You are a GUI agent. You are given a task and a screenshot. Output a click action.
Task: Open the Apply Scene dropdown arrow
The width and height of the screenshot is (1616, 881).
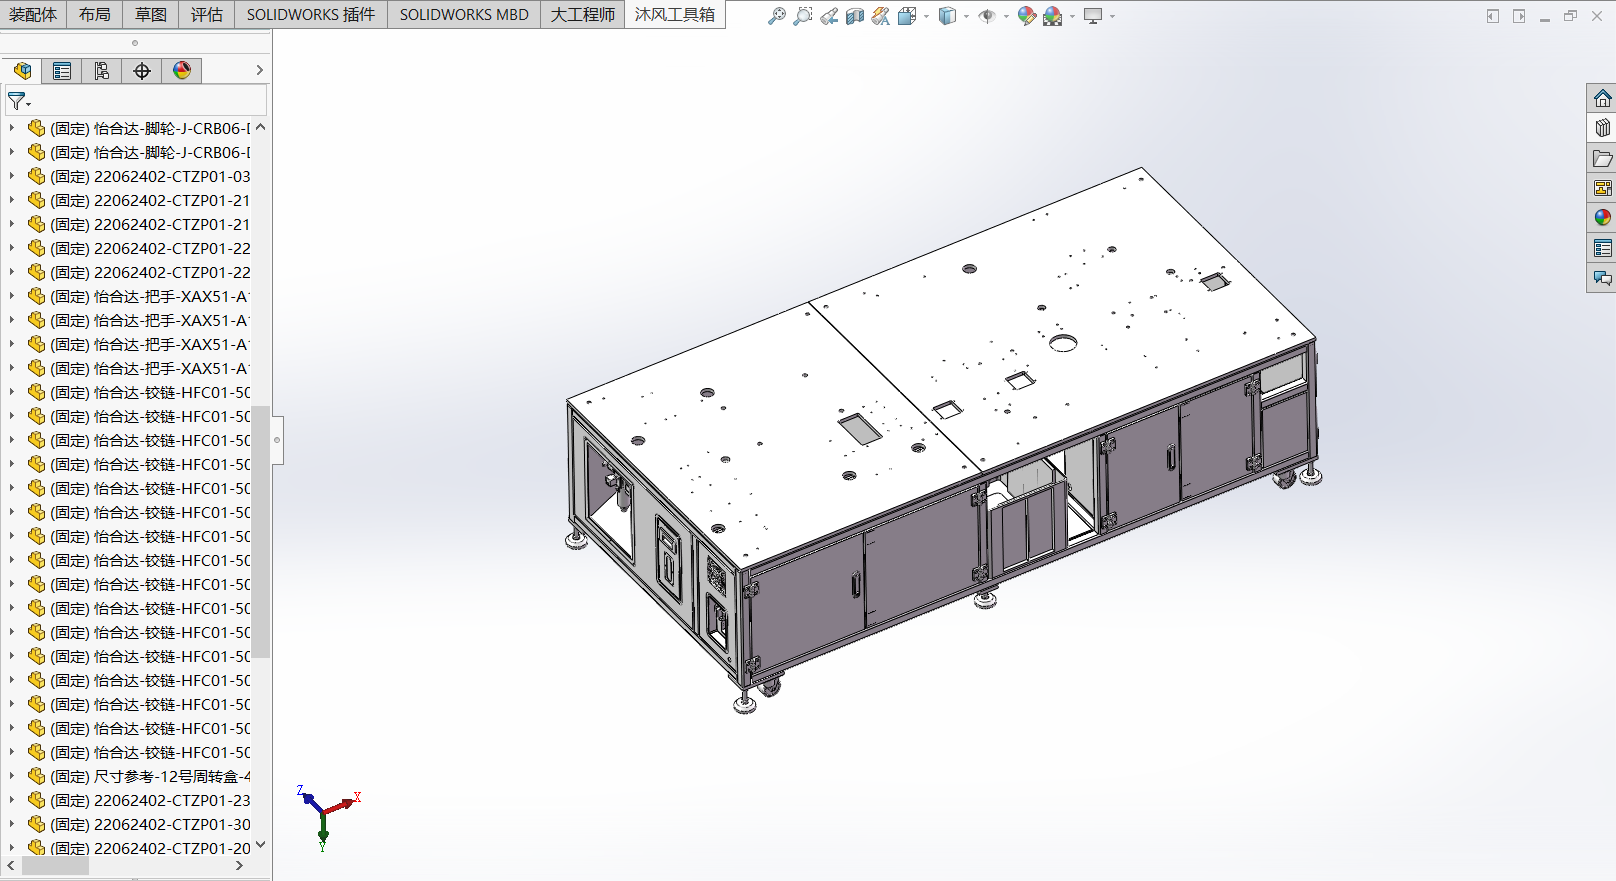(1072, 16)
